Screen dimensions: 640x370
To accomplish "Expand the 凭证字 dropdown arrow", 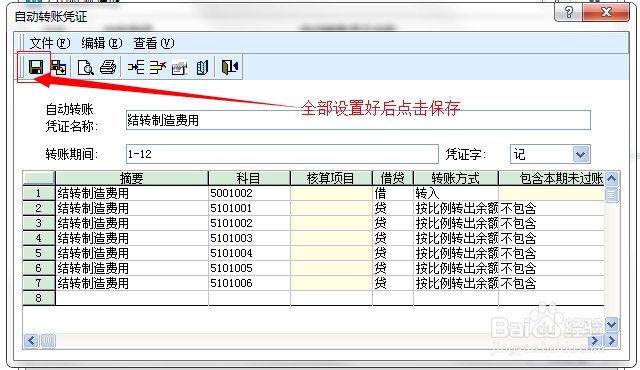I will 580,154.
